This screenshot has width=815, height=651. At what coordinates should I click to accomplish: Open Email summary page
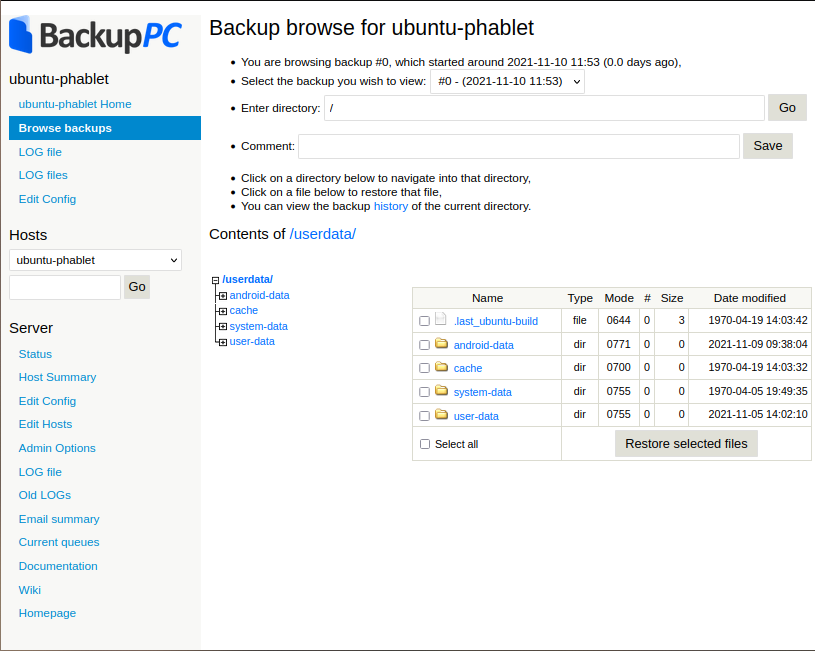(59, 519)
